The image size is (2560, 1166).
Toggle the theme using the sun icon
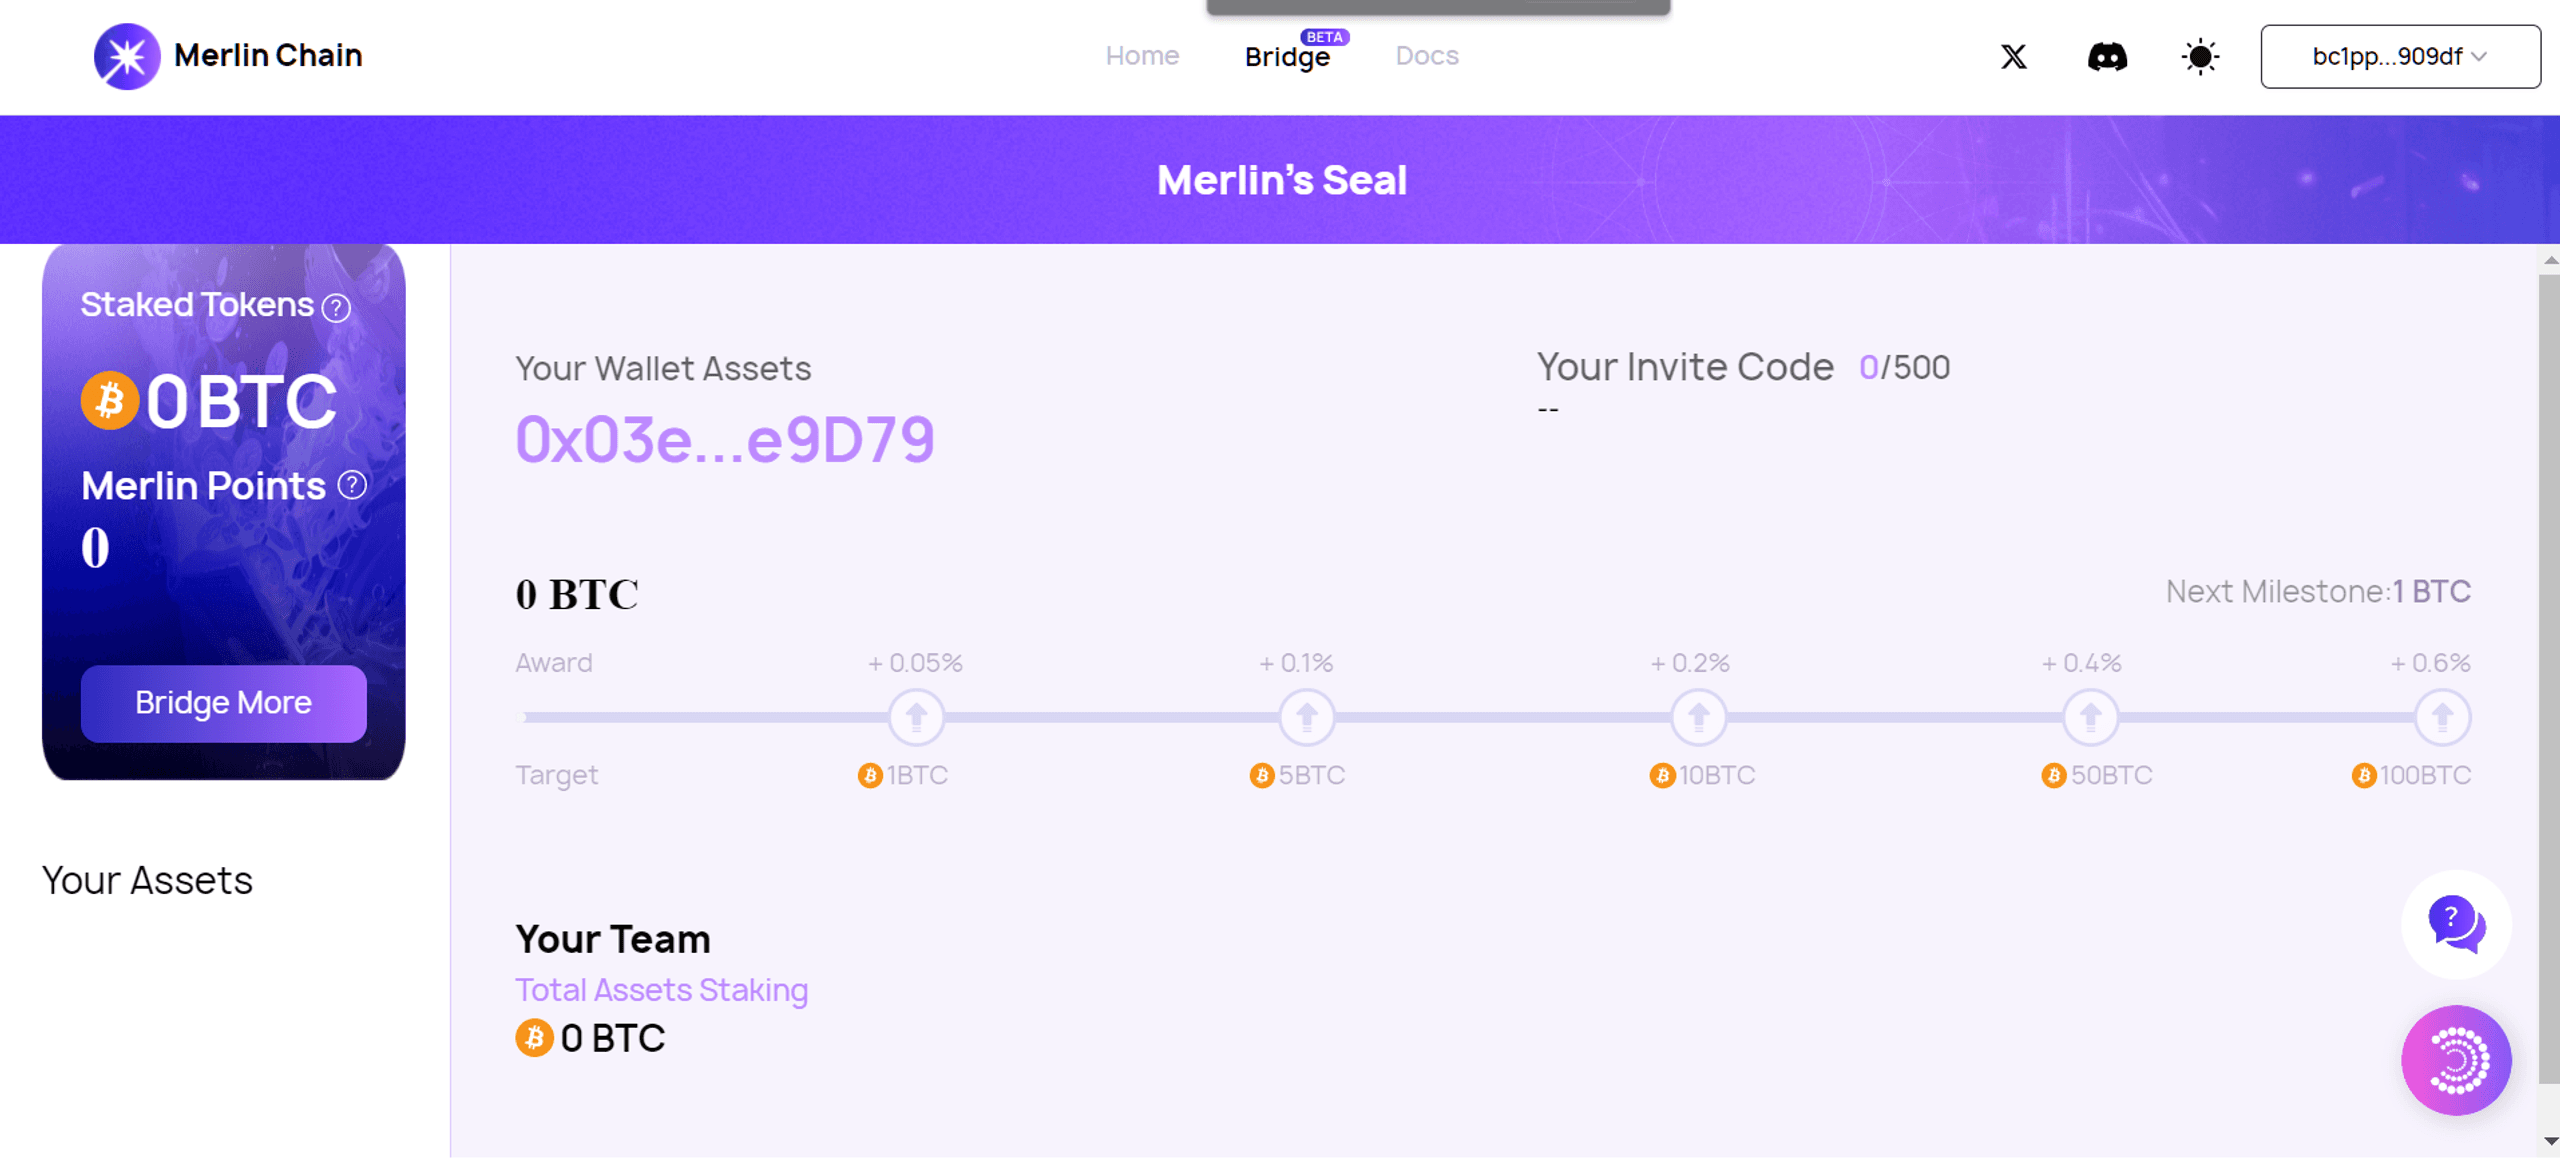tap(2199, 56)
